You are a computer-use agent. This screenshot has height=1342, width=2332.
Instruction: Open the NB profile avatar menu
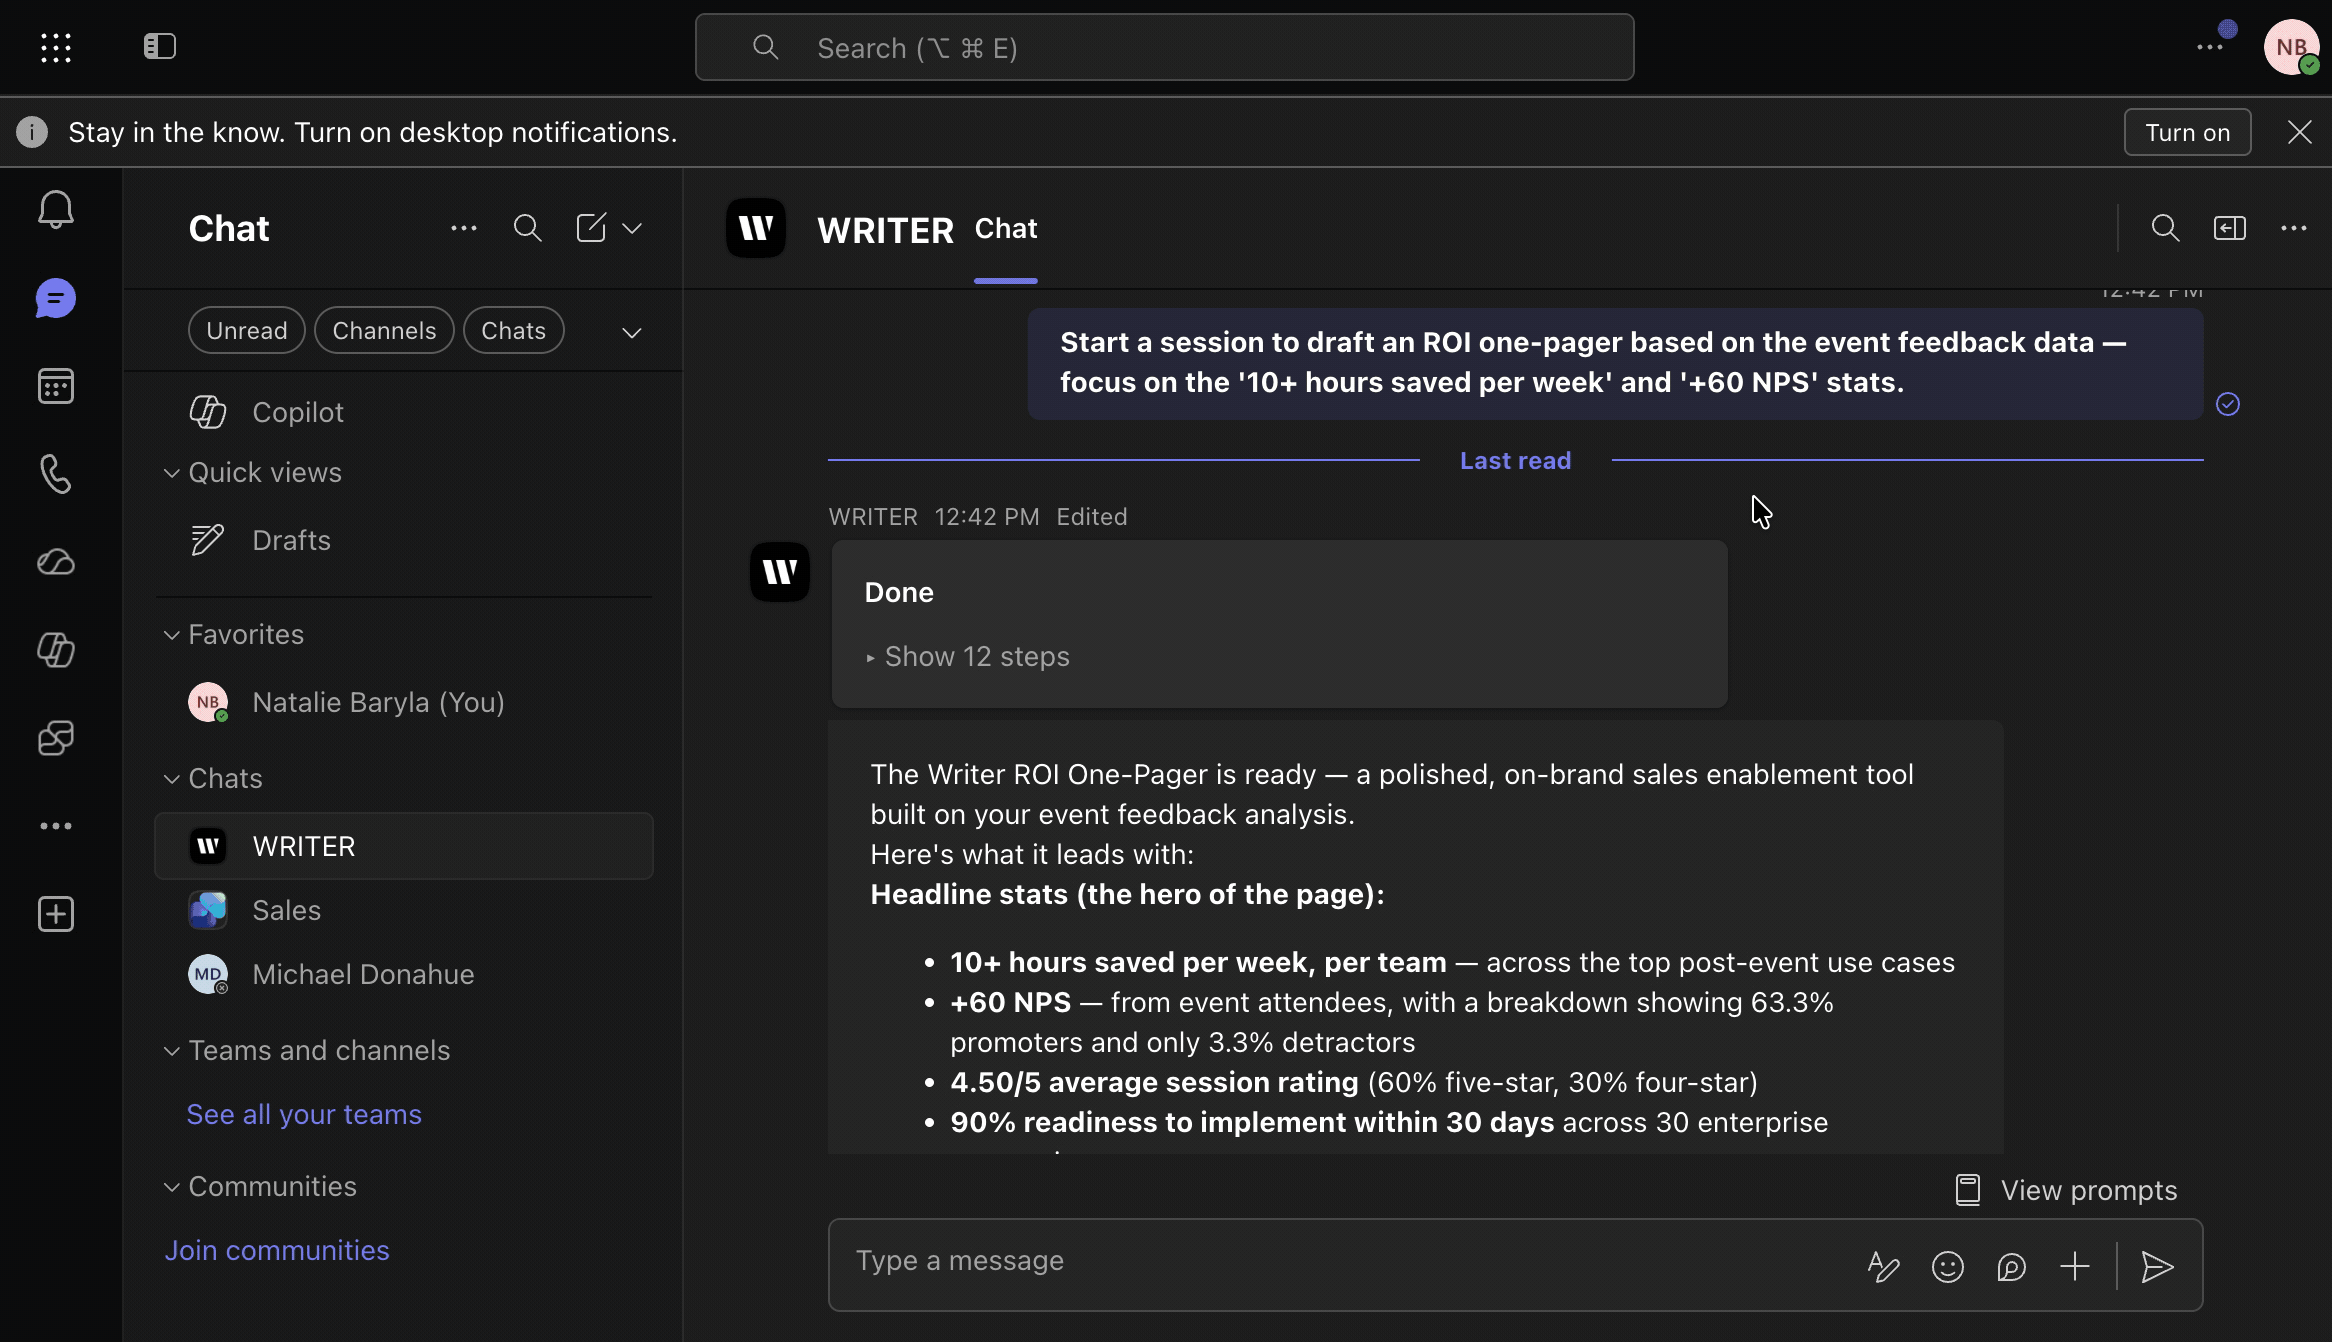point(2291,47)
